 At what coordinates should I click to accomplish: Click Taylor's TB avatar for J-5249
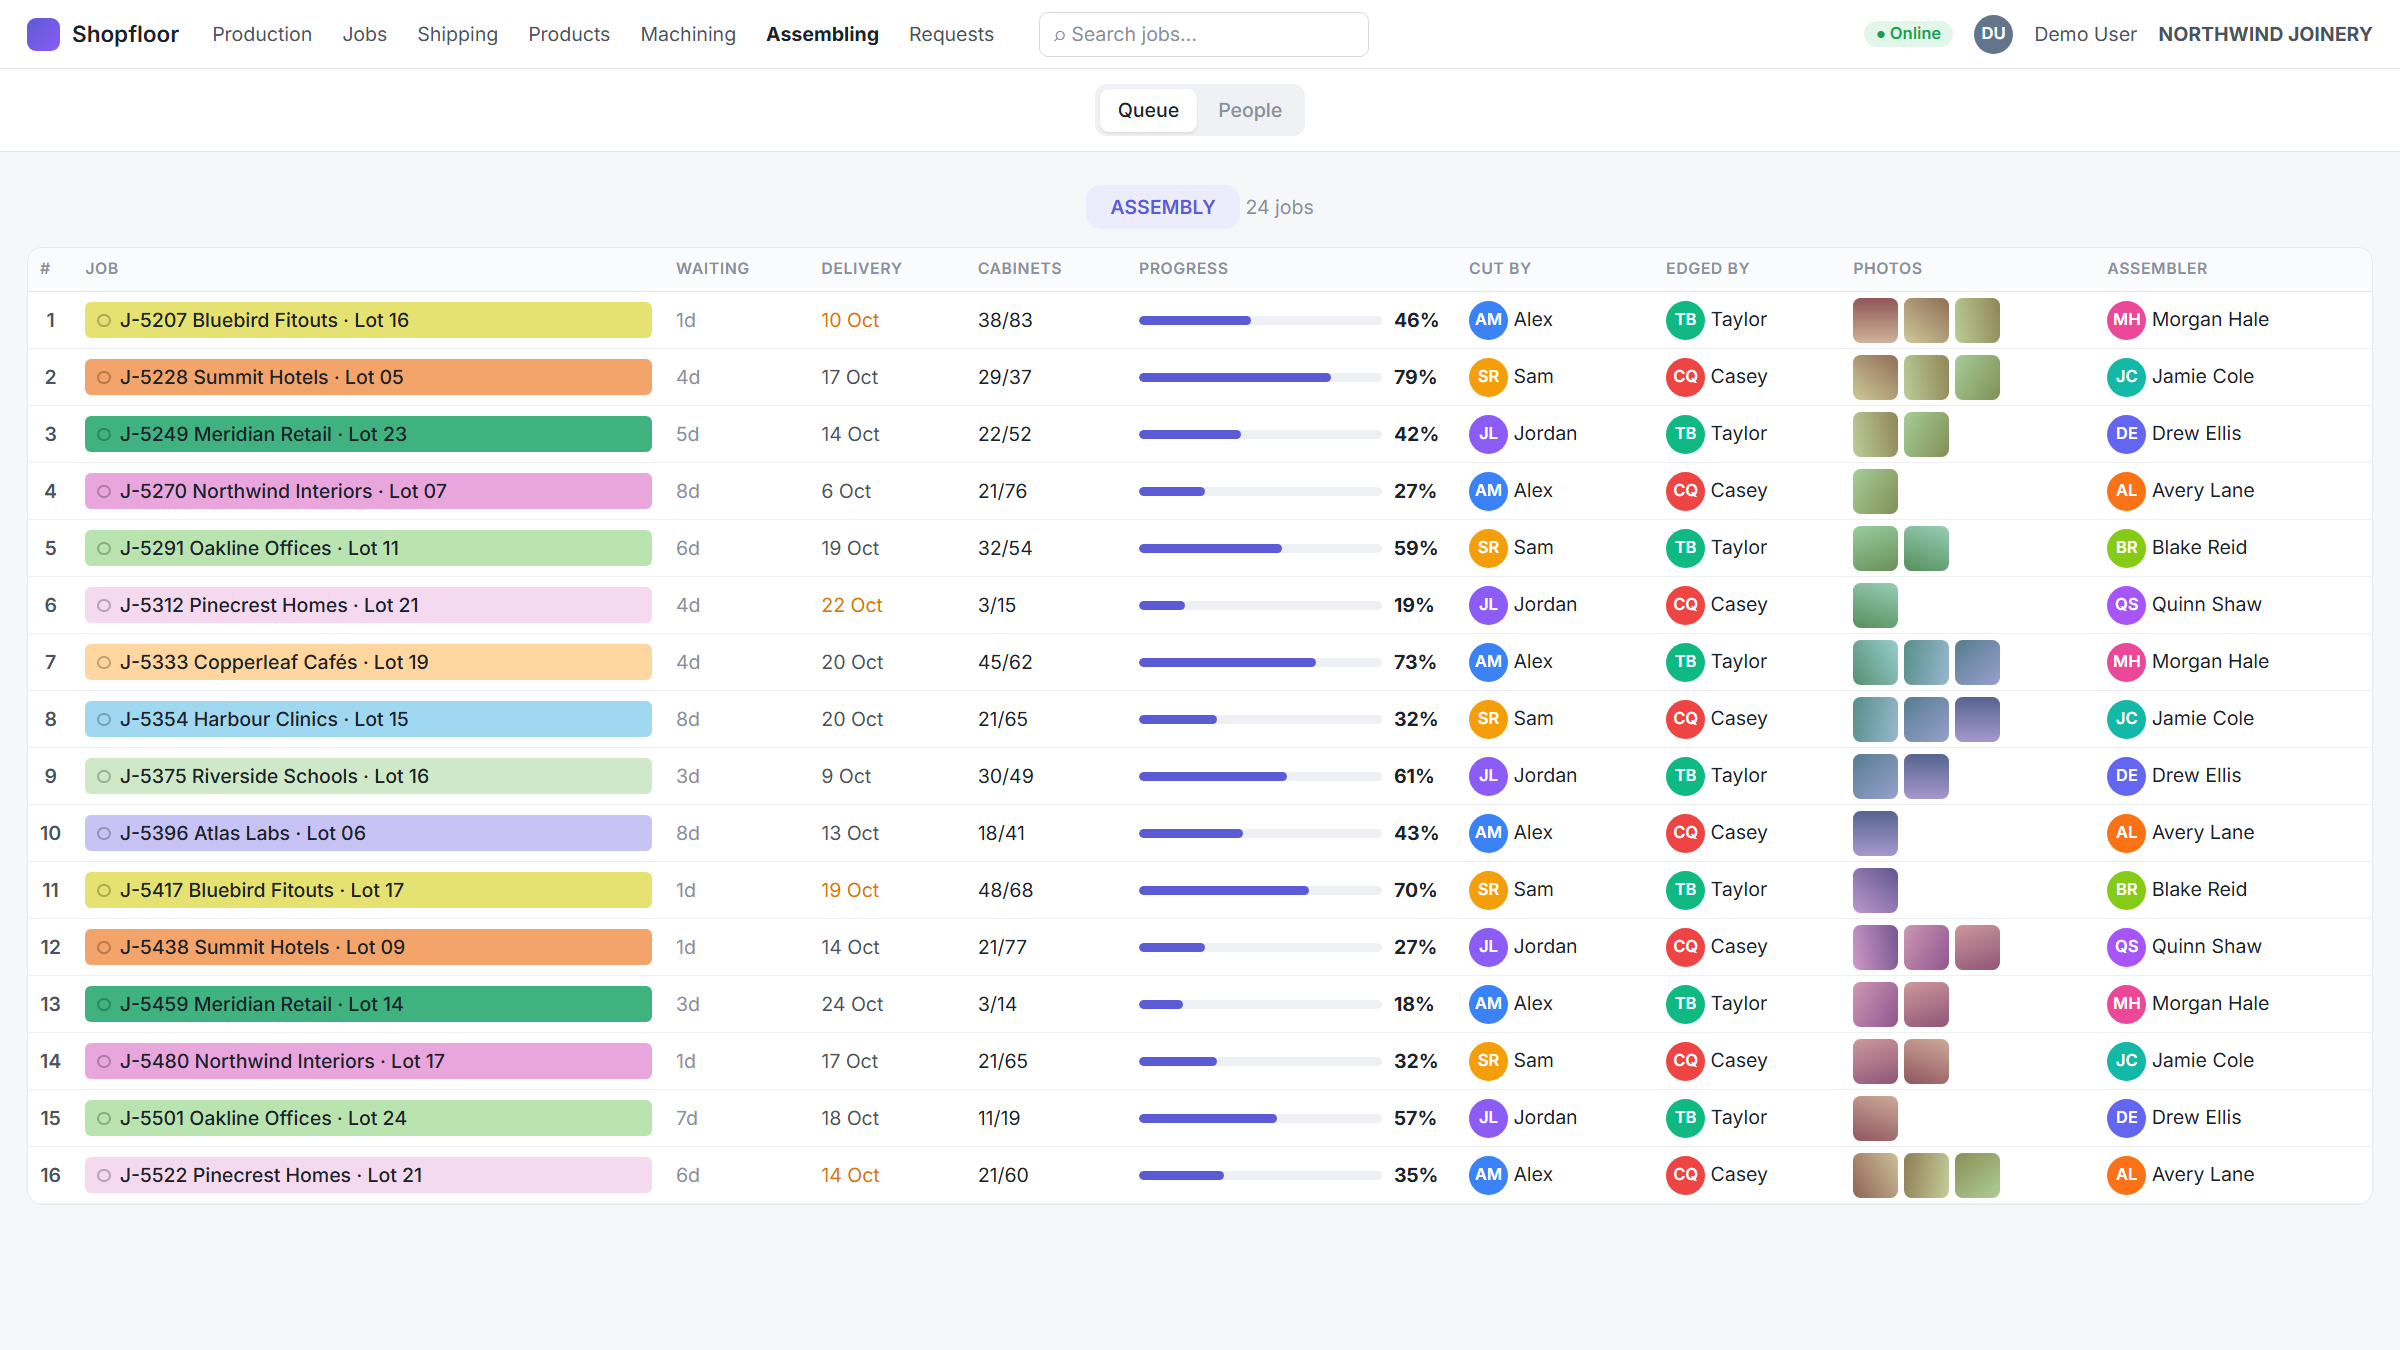coord(1685,434)
